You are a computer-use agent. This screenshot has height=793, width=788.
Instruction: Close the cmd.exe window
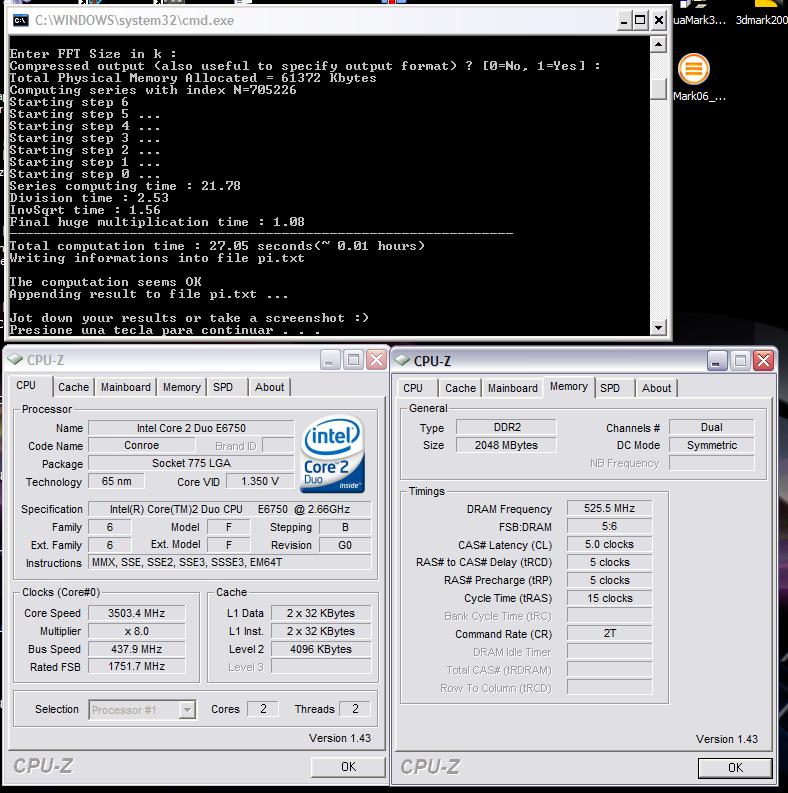pos(659,20)
